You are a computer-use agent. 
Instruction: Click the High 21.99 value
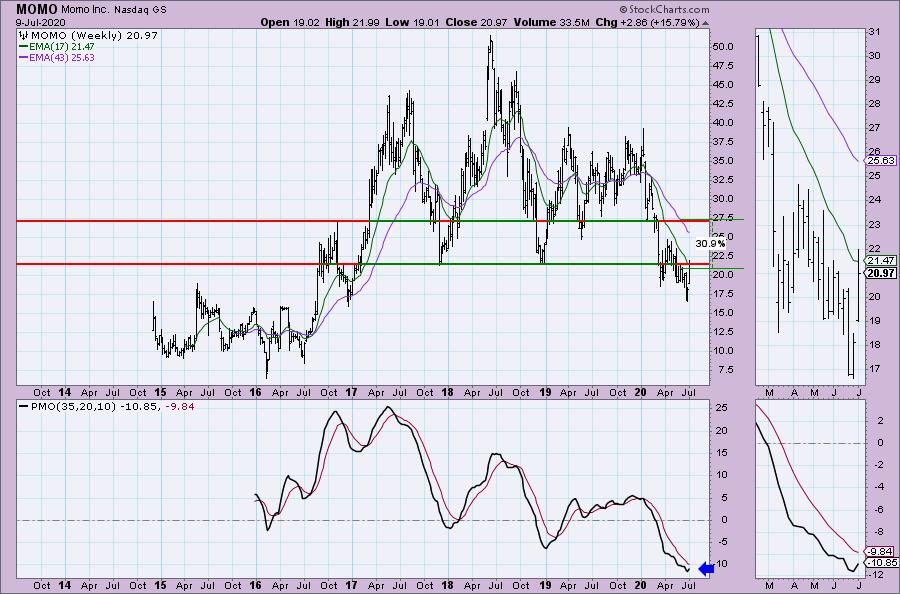pos(354,22)
